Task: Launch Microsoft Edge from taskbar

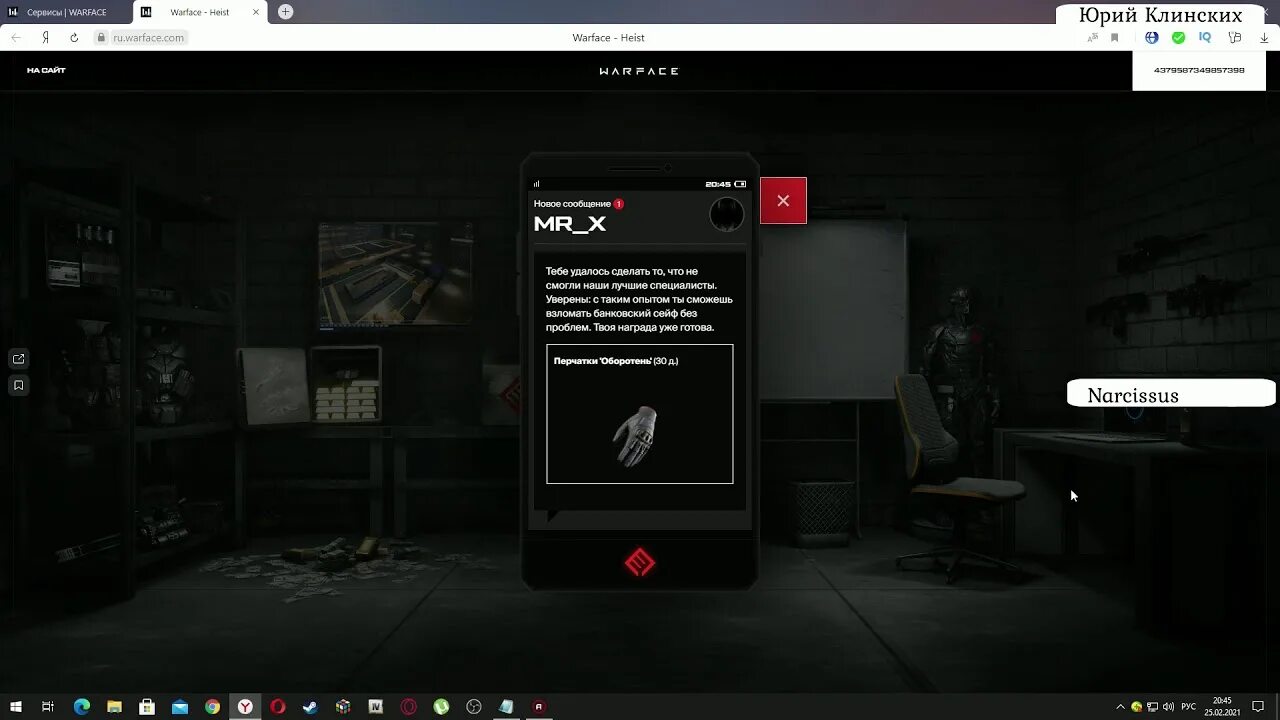Action: point(82,707)
